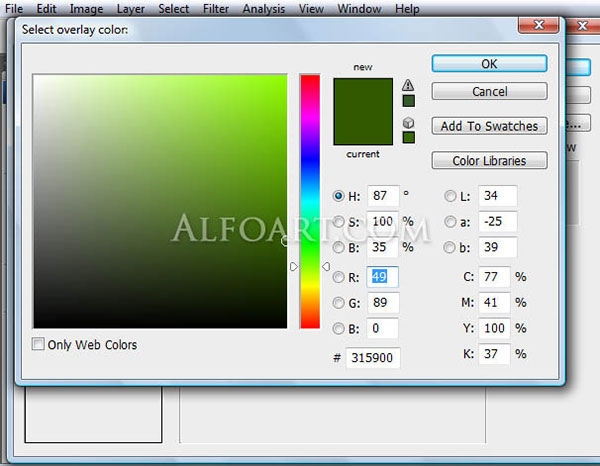Click the G field showing 89
The width and height of the screenshot is (600, 466).
click(383, 303)
